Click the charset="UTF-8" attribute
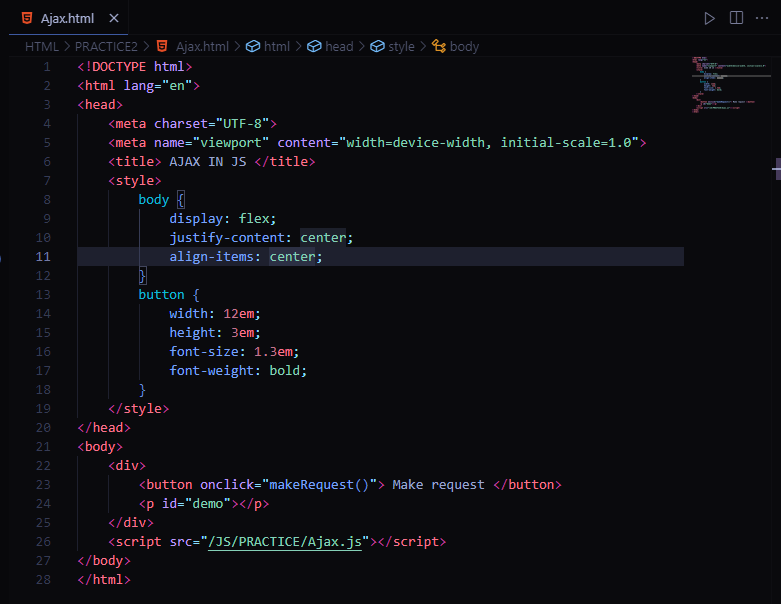Screen dimensions: 781x604 (x=212, y=123)
